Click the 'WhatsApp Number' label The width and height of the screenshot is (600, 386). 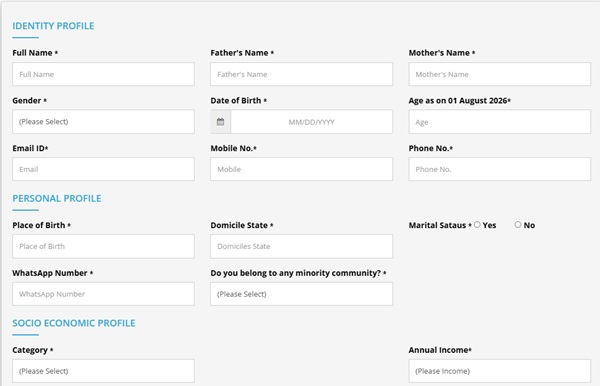point(52,273)
